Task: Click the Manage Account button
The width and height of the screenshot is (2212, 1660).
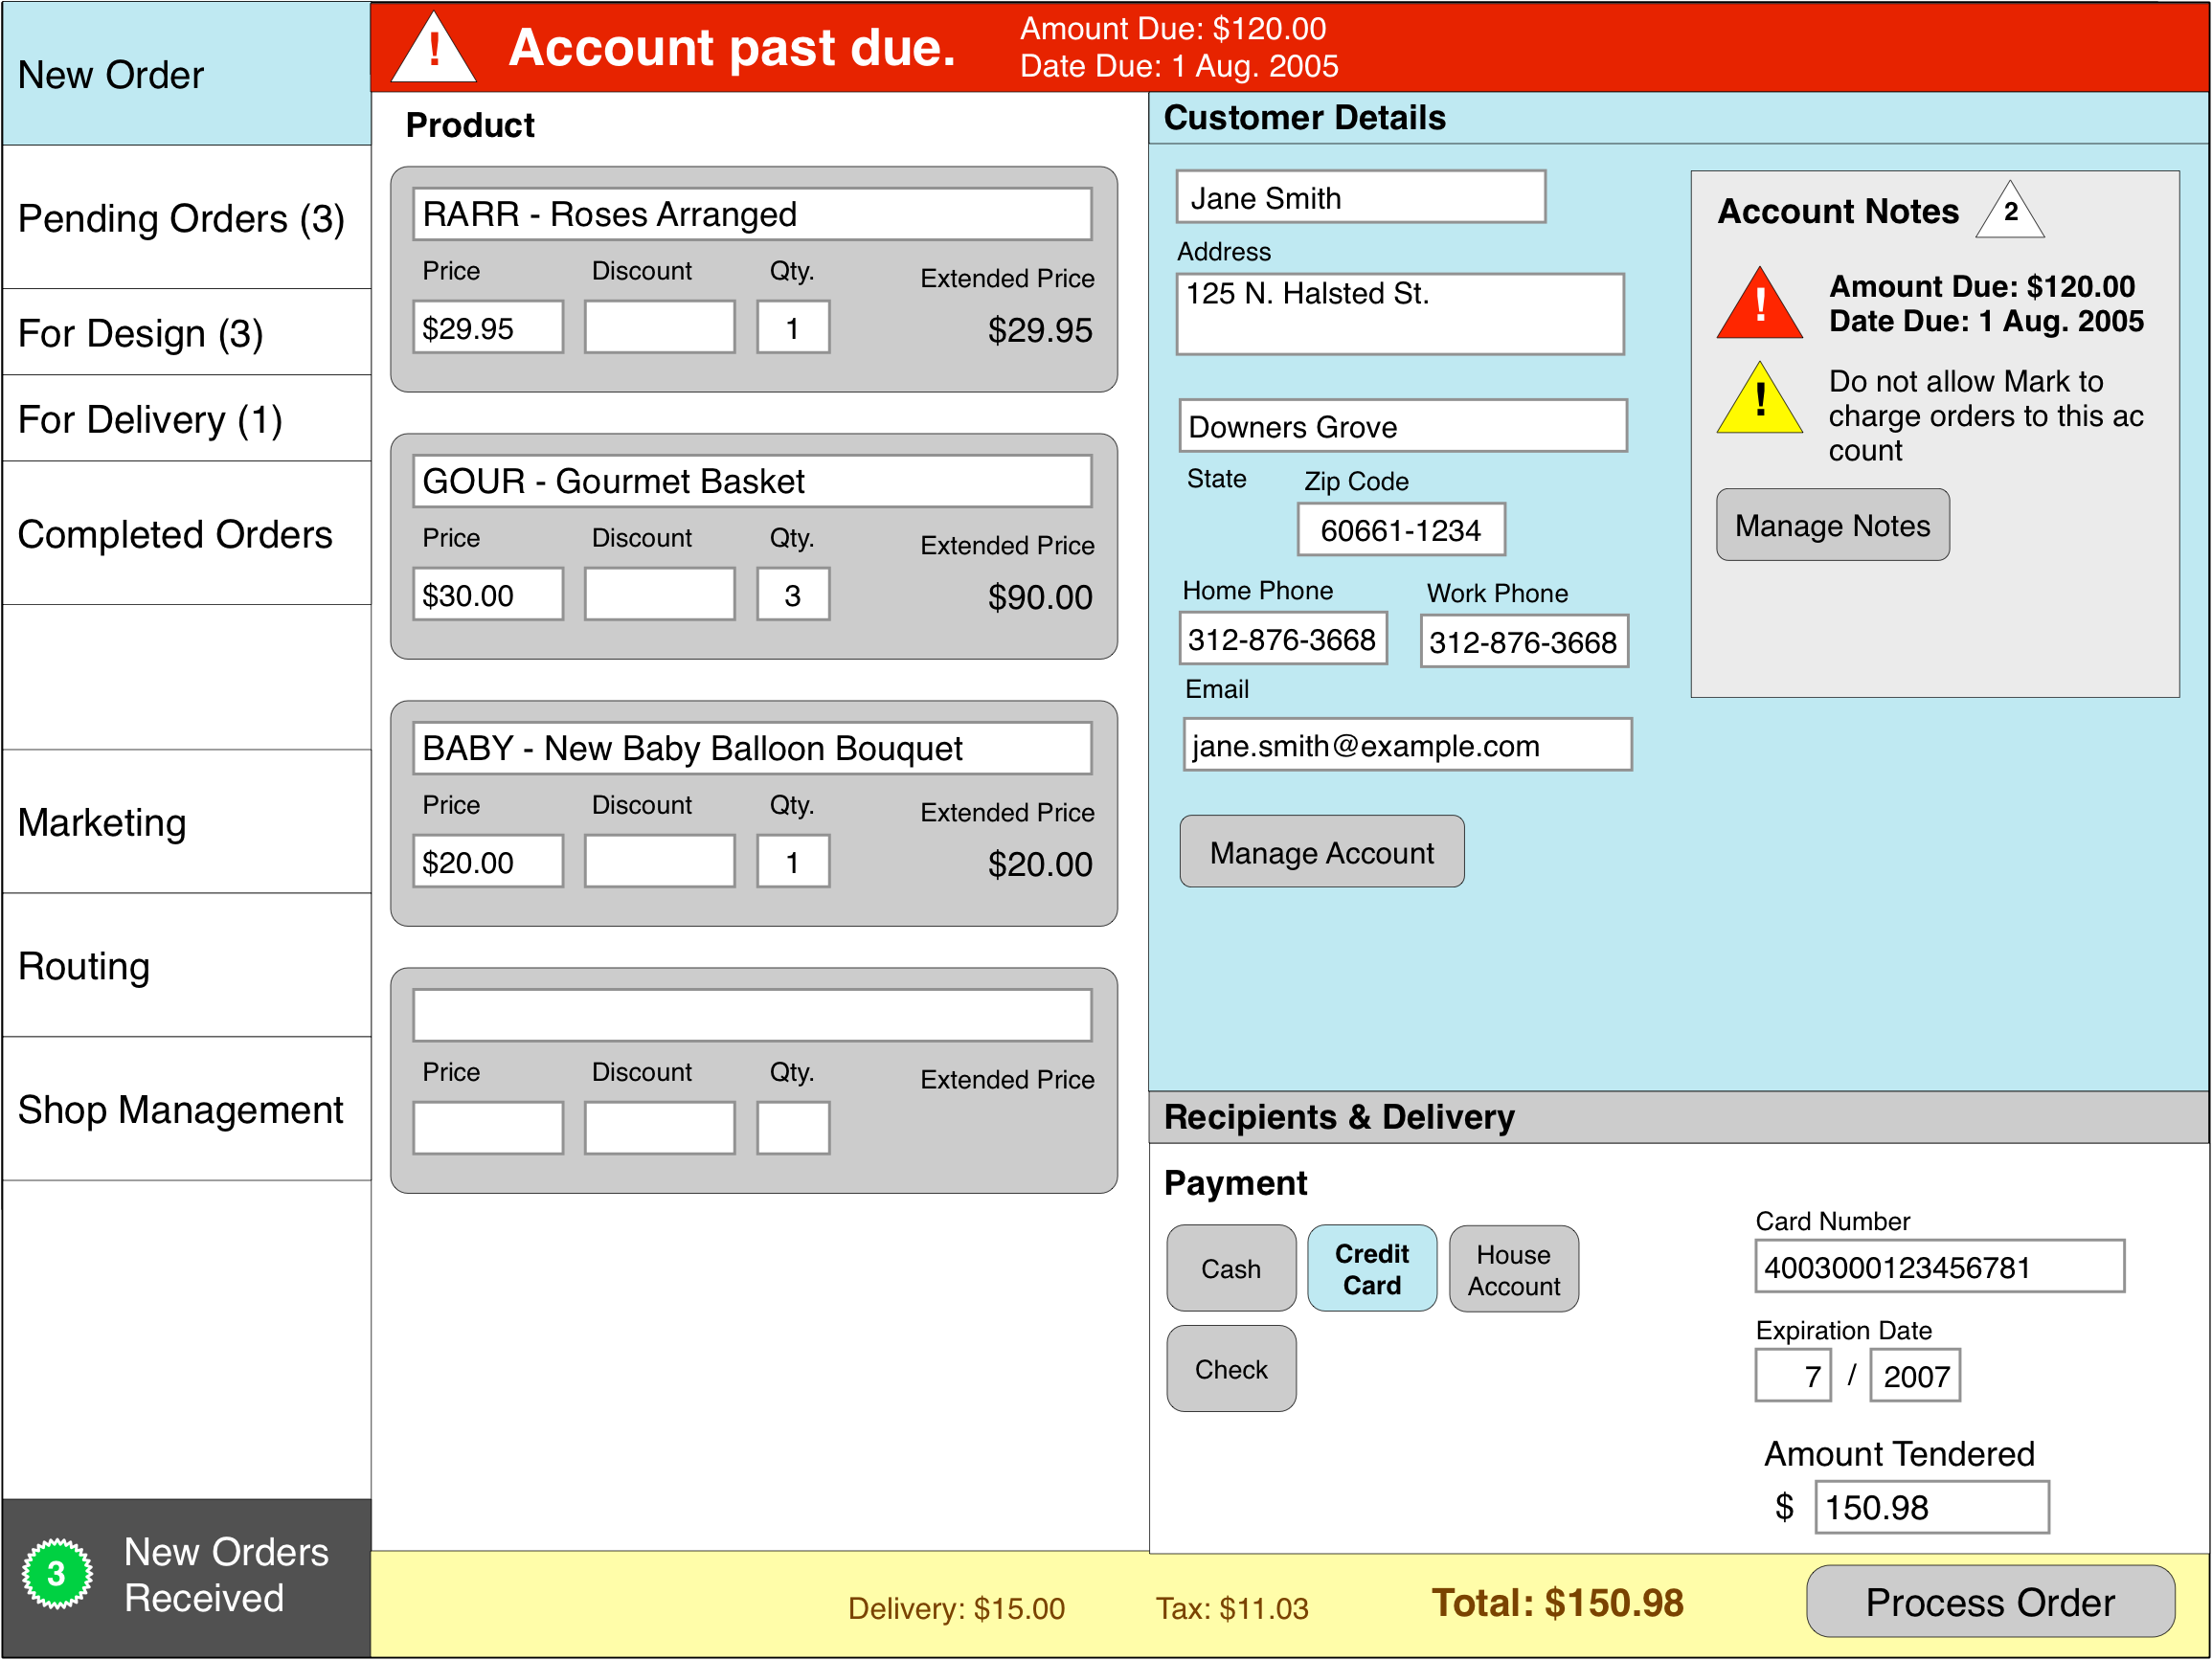Action: click(1322, 852)
